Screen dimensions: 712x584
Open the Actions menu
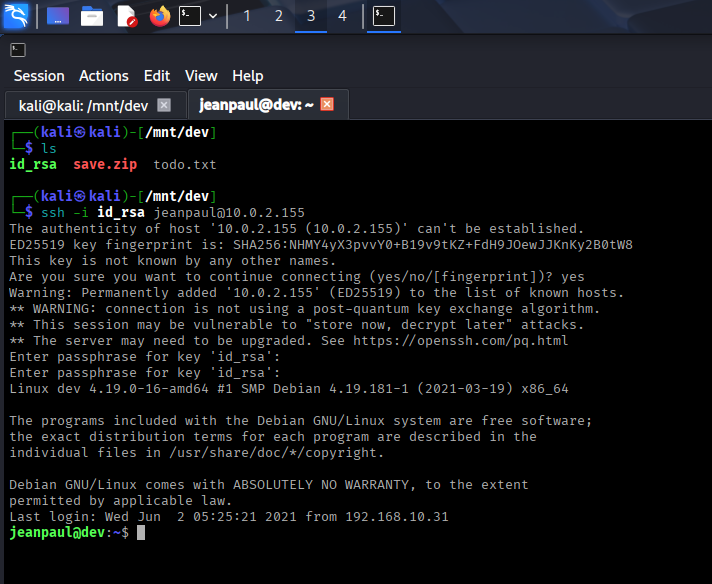coord(104,76)
